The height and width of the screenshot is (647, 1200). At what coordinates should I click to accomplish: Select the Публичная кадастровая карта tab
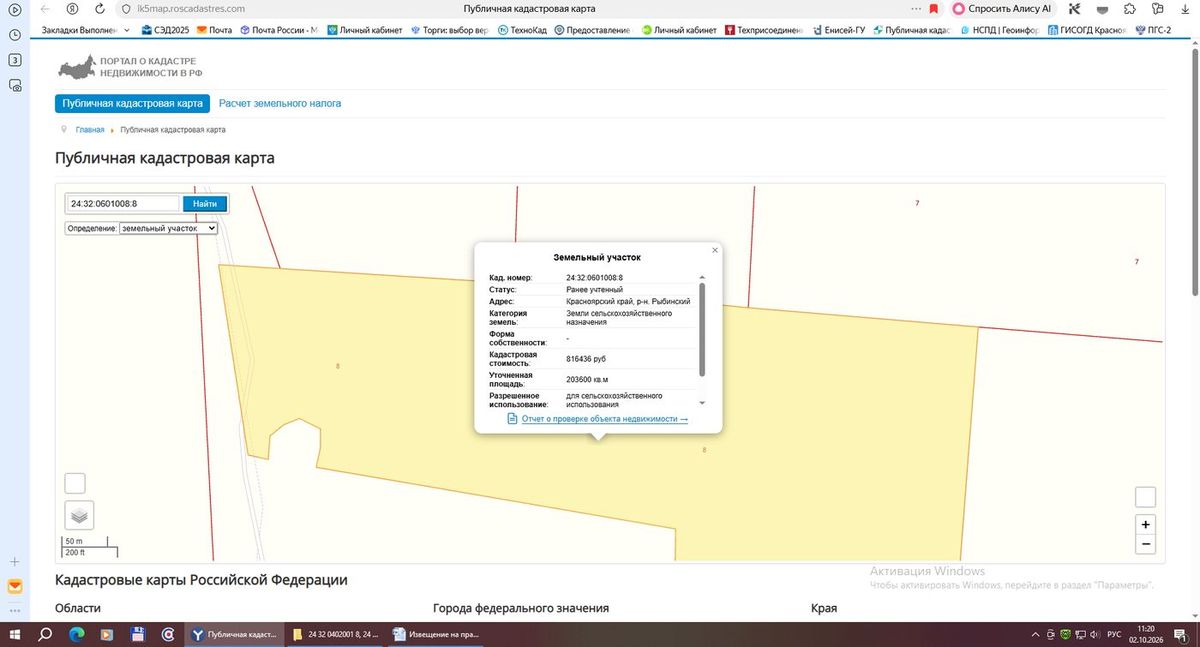pos(132,103)
